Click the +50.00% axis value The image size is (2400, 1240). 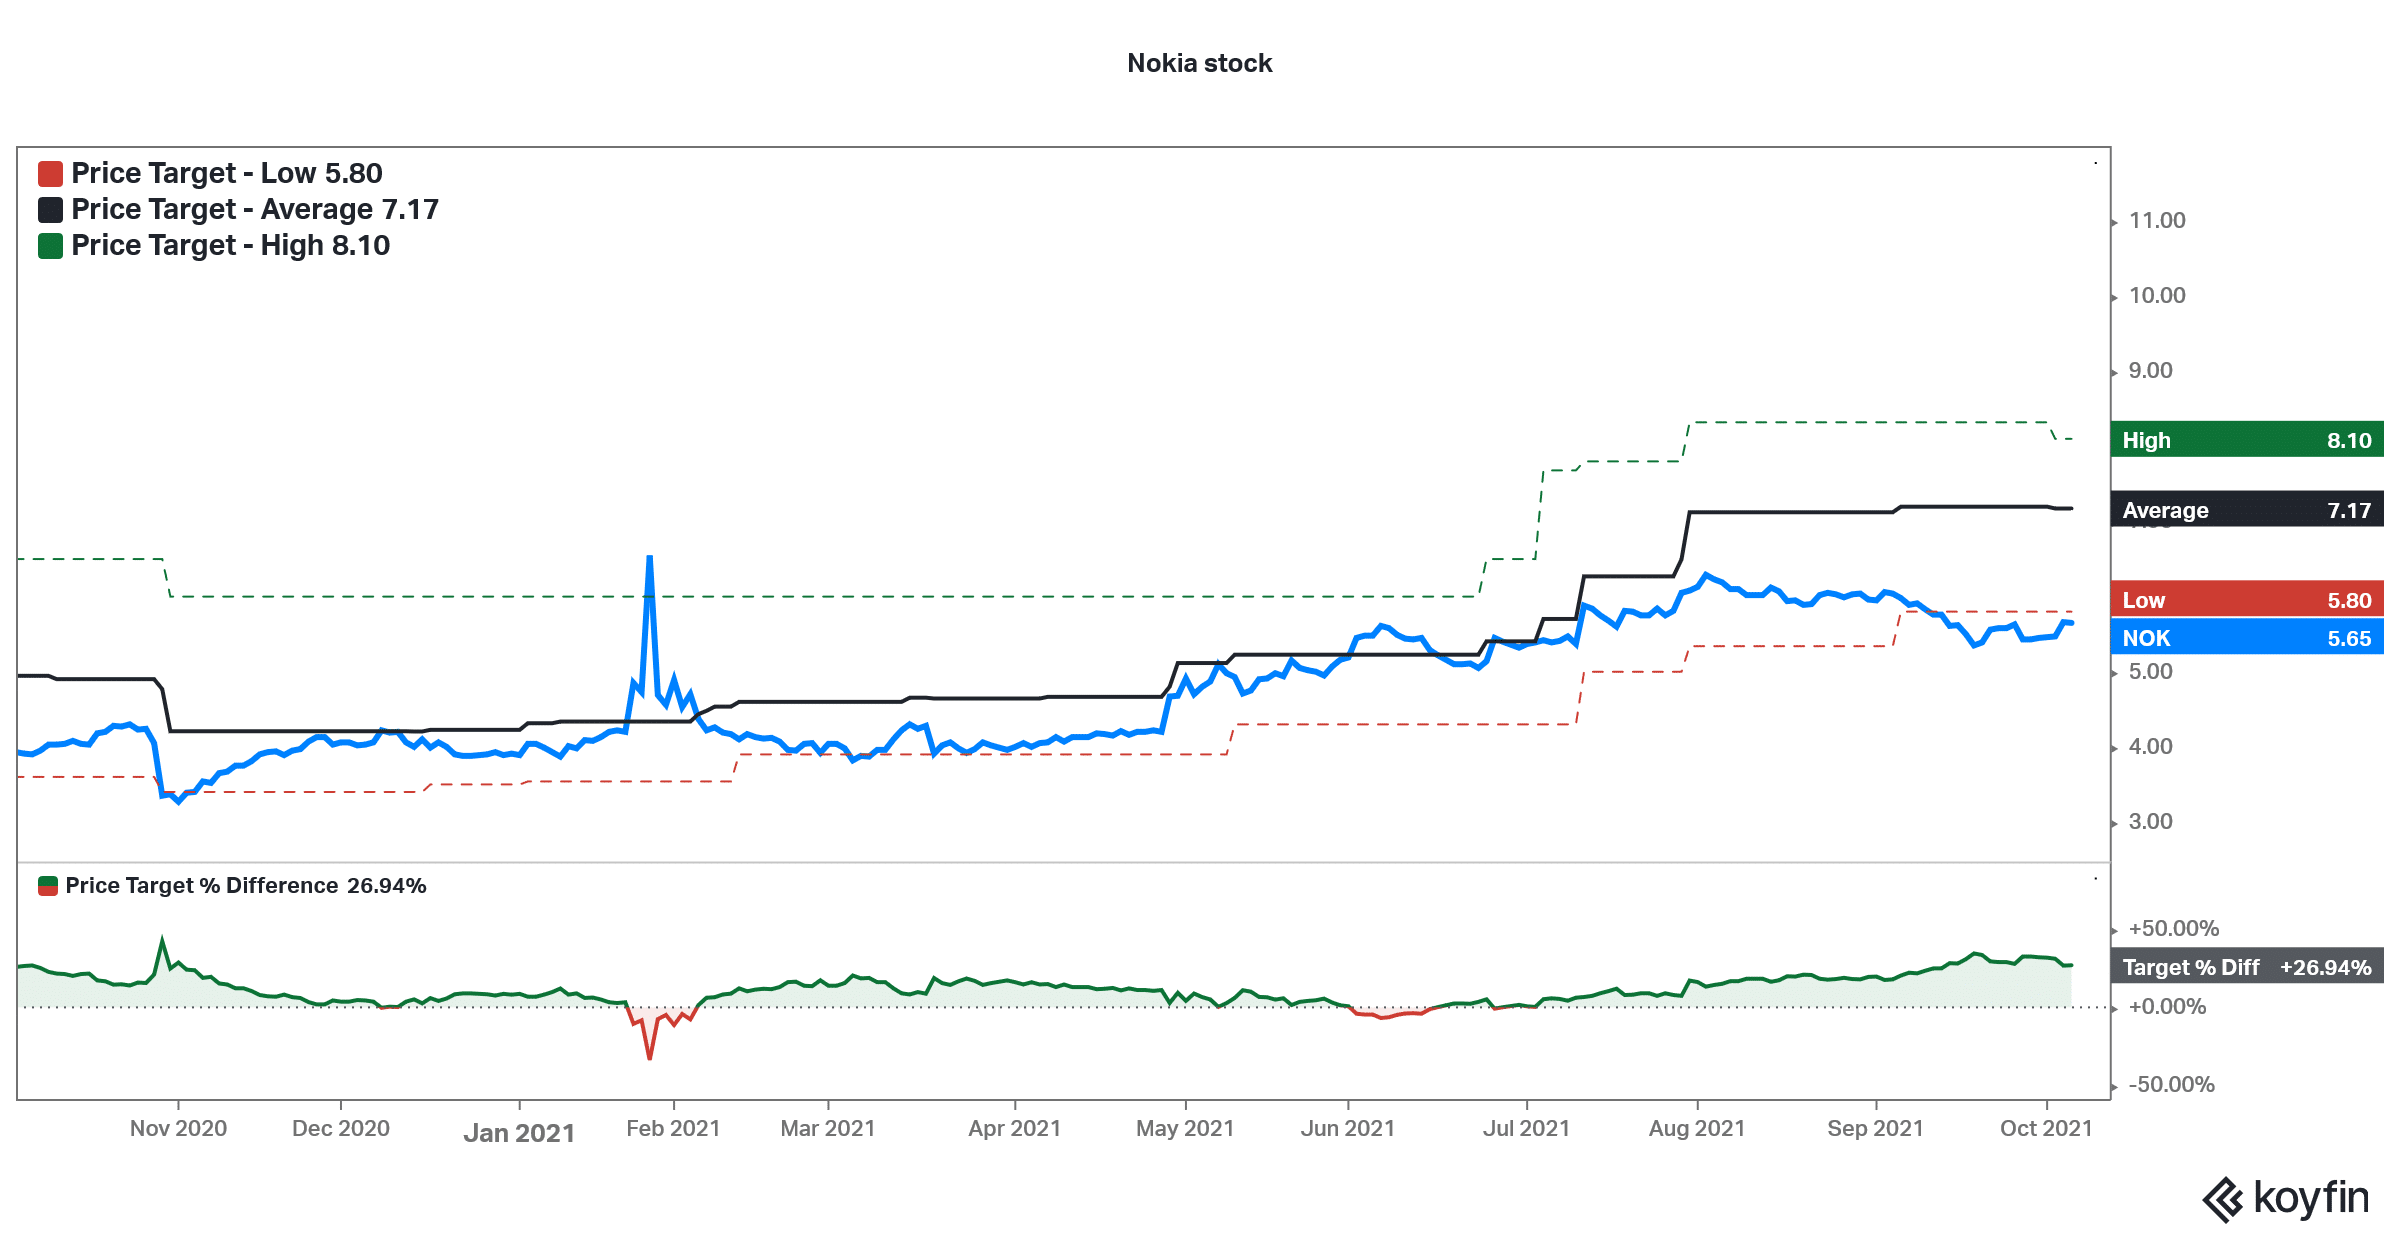(2173, 929)
